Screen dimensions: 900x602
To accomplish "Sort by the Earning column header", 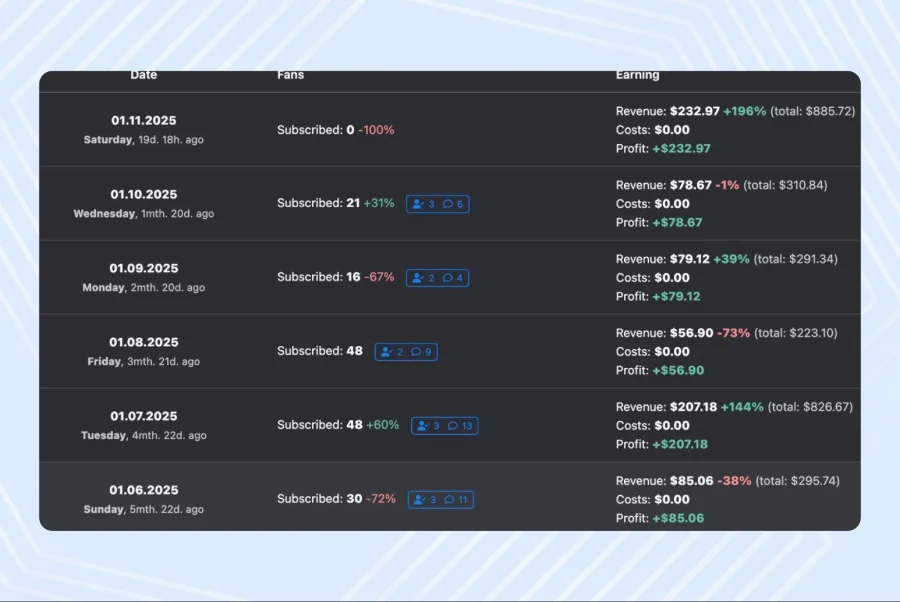I will coord(638,74).
